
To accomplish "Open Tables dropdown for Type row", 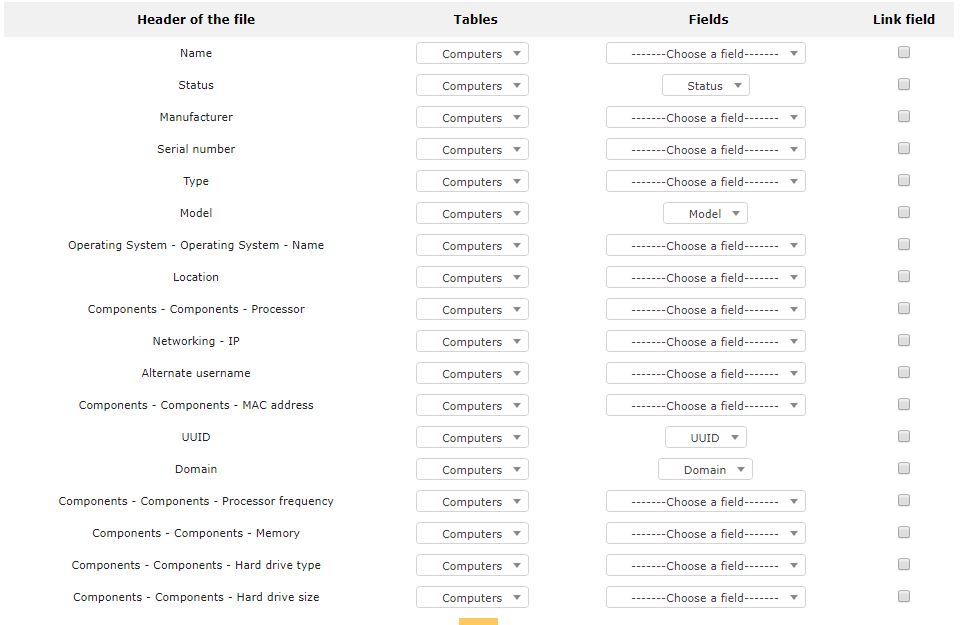I will 472,182.
